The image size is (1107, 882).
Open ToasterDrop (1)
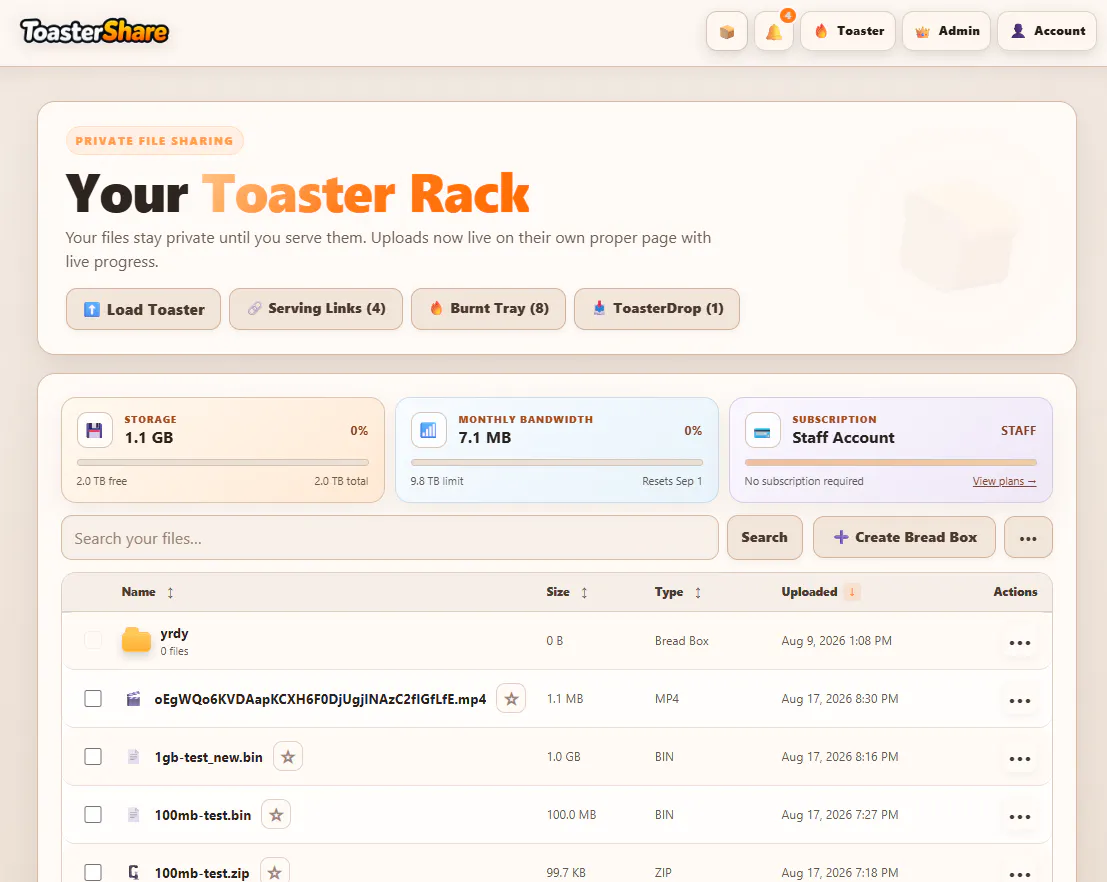657,309
